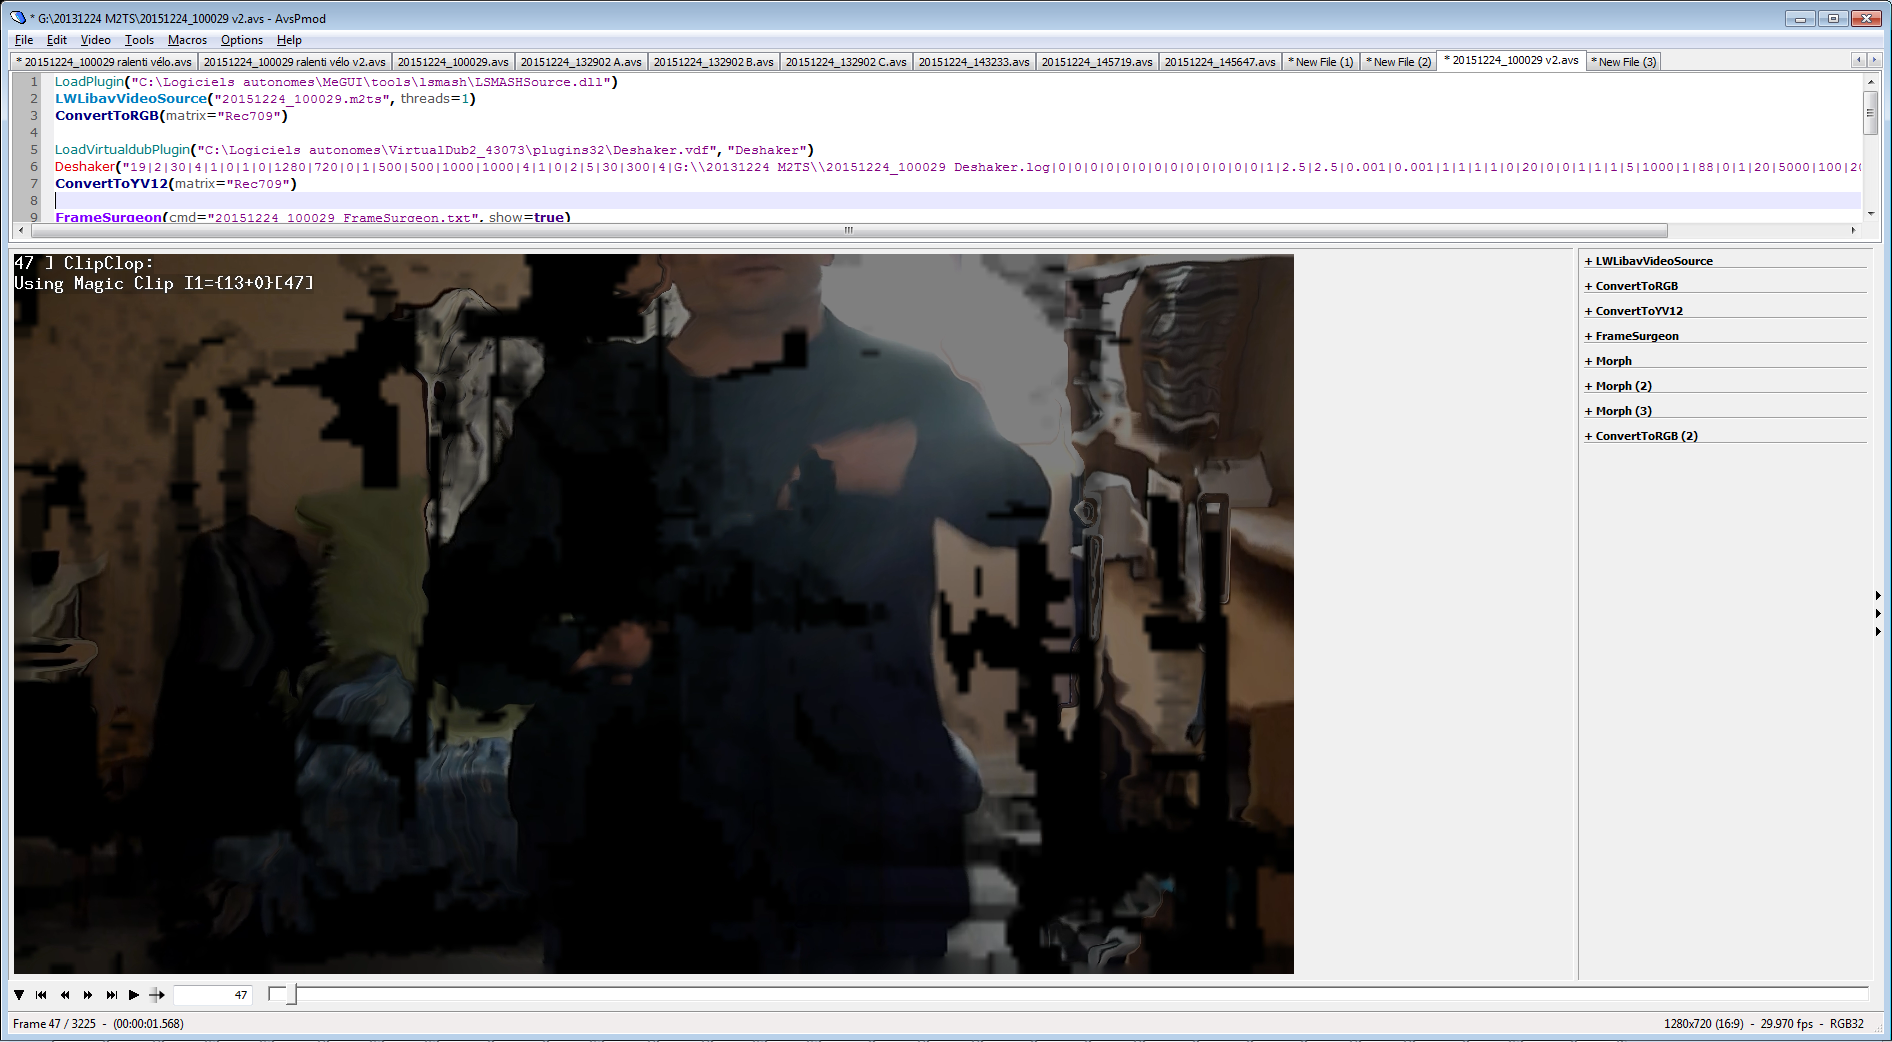Switch to the 20151224_100029.avs tab
Image resolution: width=1892 pixels, height=1042 pixels.
(453, 62)
